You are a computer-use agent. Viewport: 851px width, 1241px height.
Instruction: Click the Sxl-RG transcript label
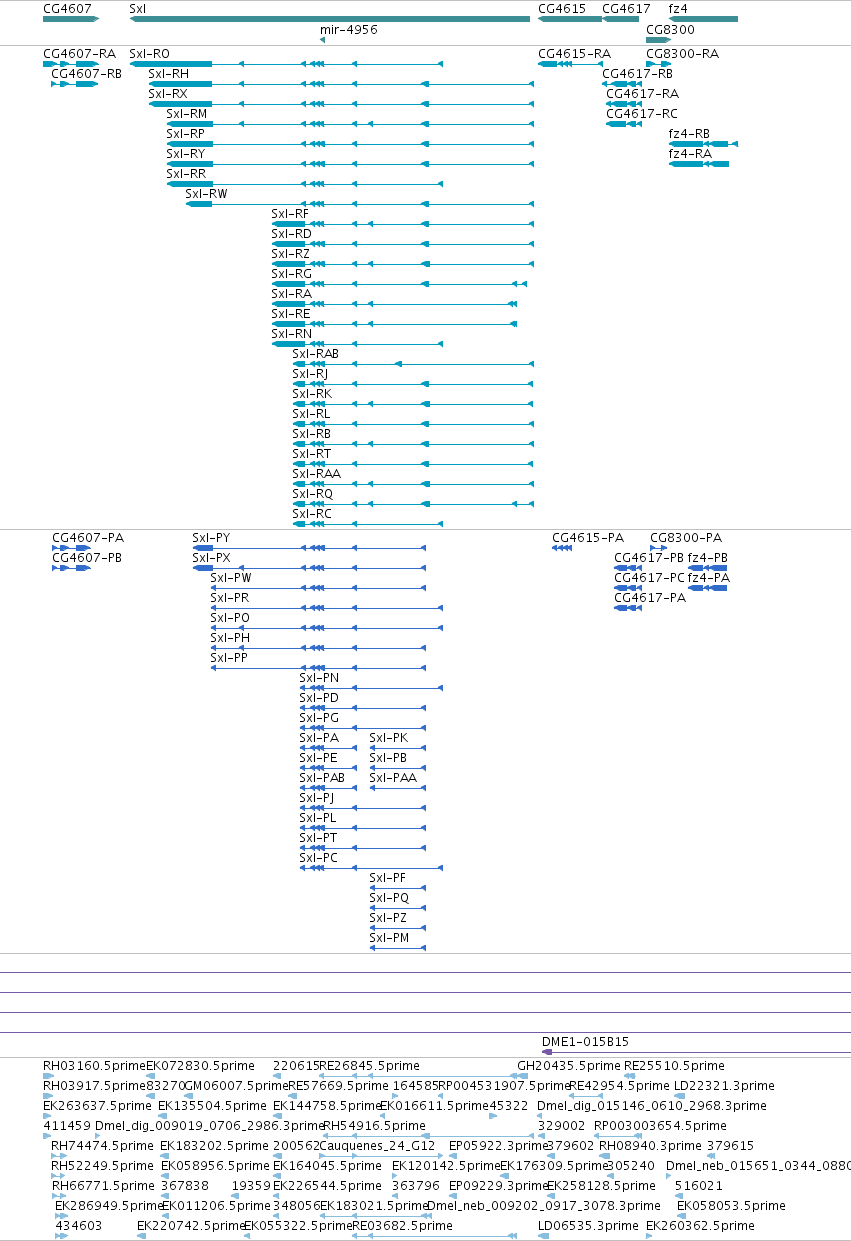[x=291, y=274]
